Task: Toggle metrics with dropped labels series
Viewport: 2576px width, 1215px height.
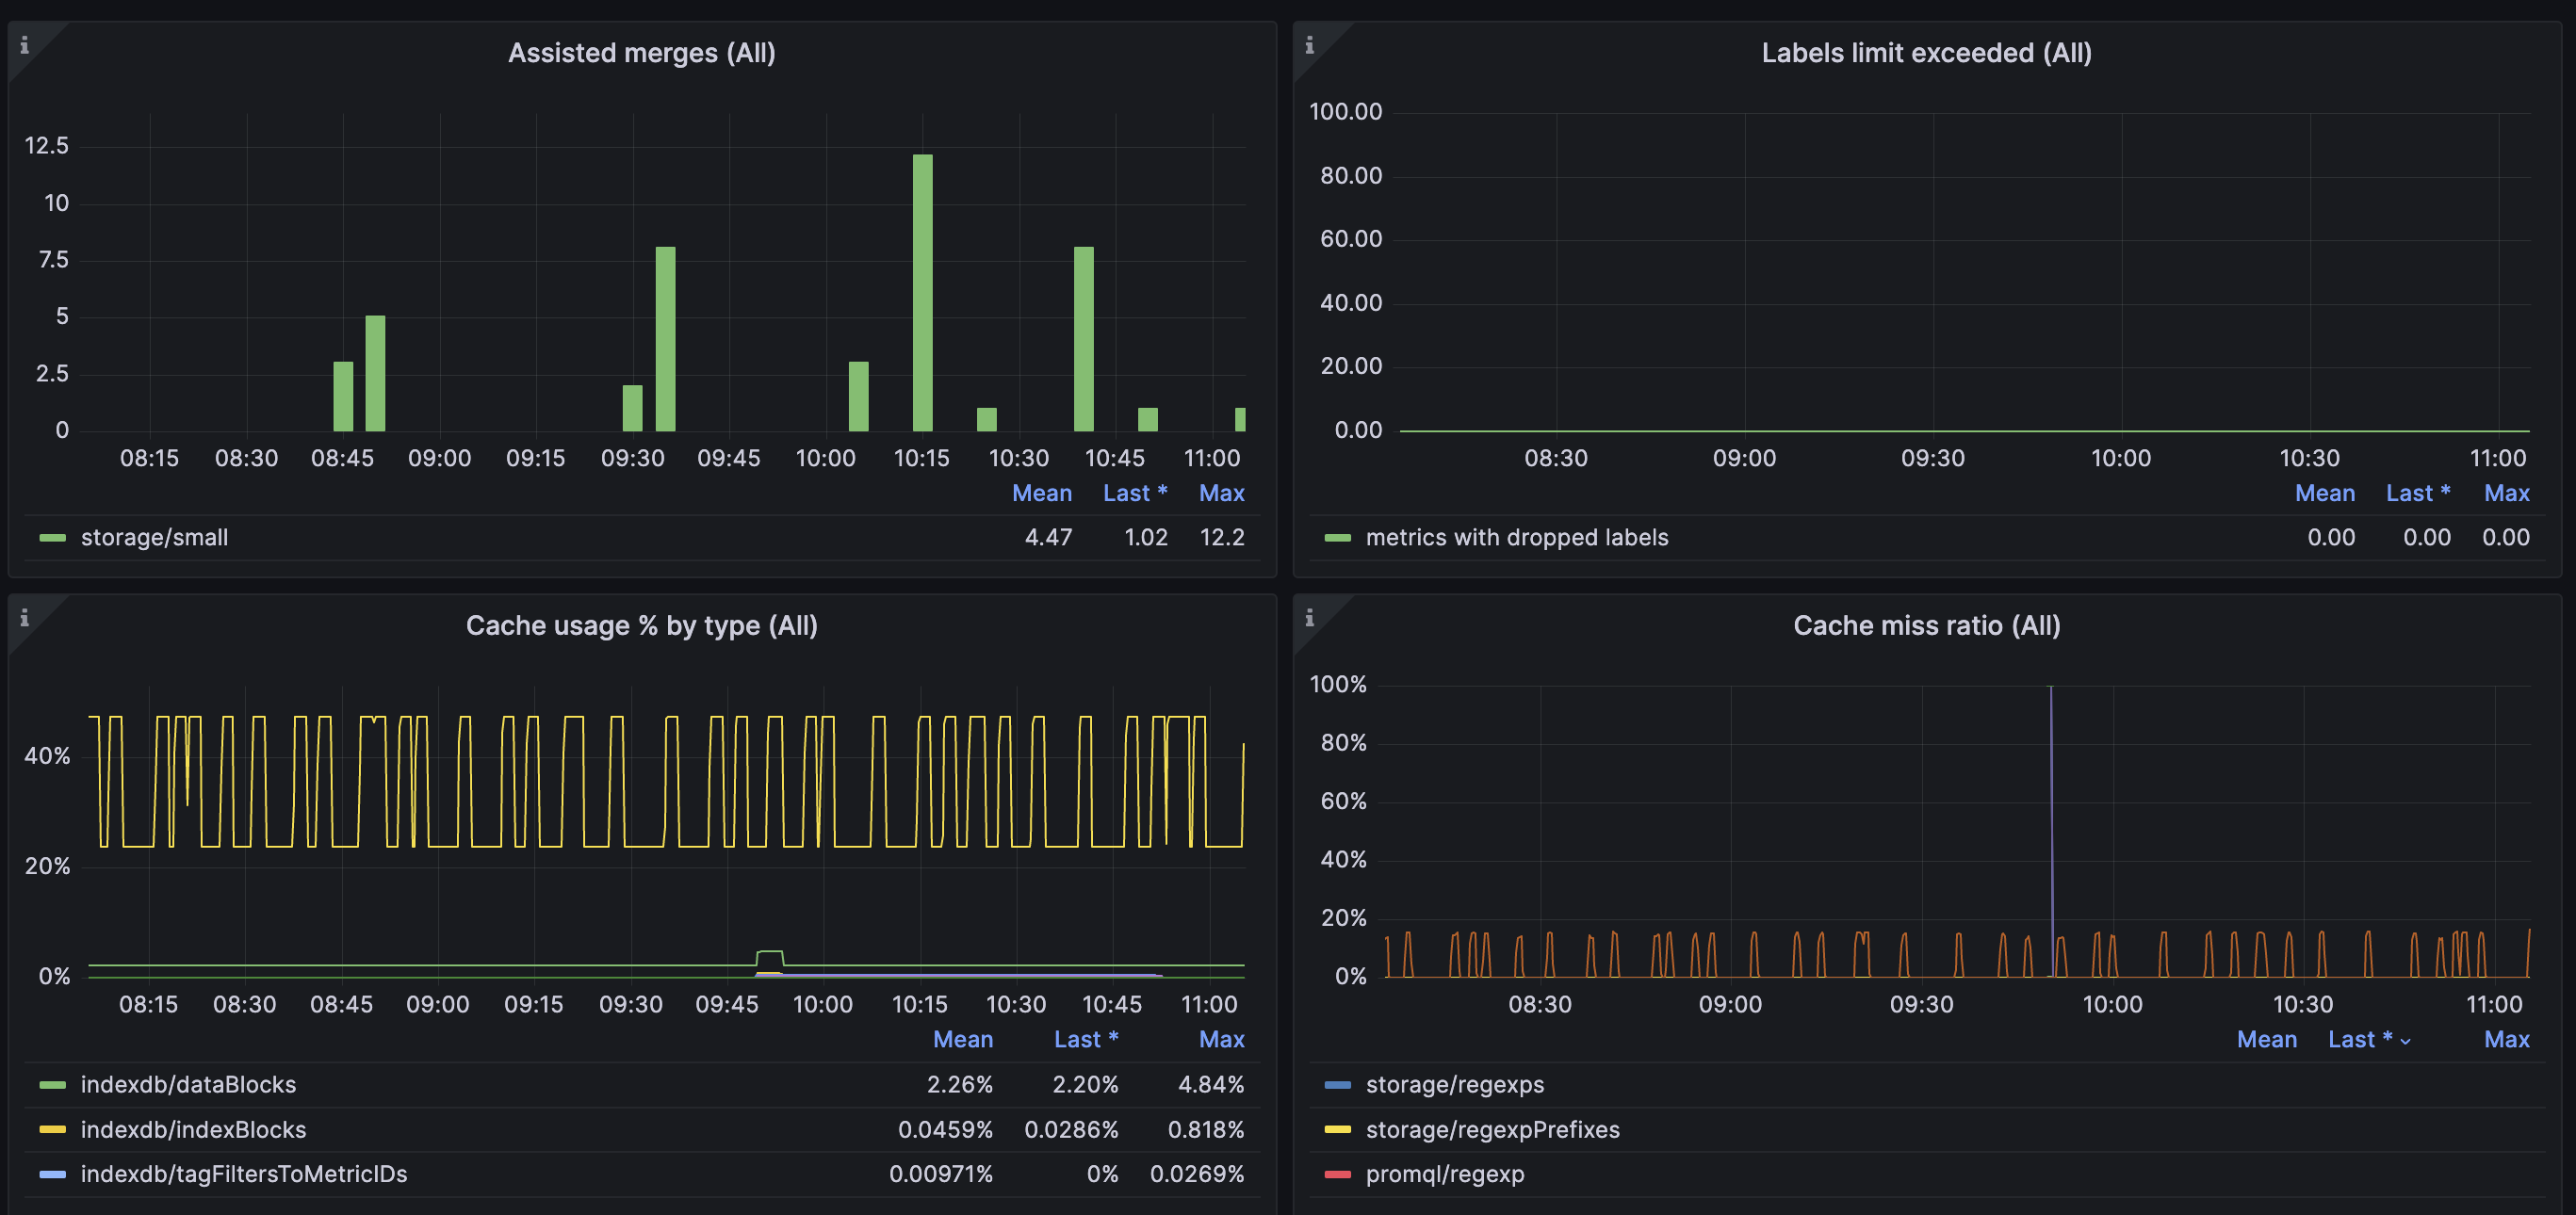Action: 1516,538
